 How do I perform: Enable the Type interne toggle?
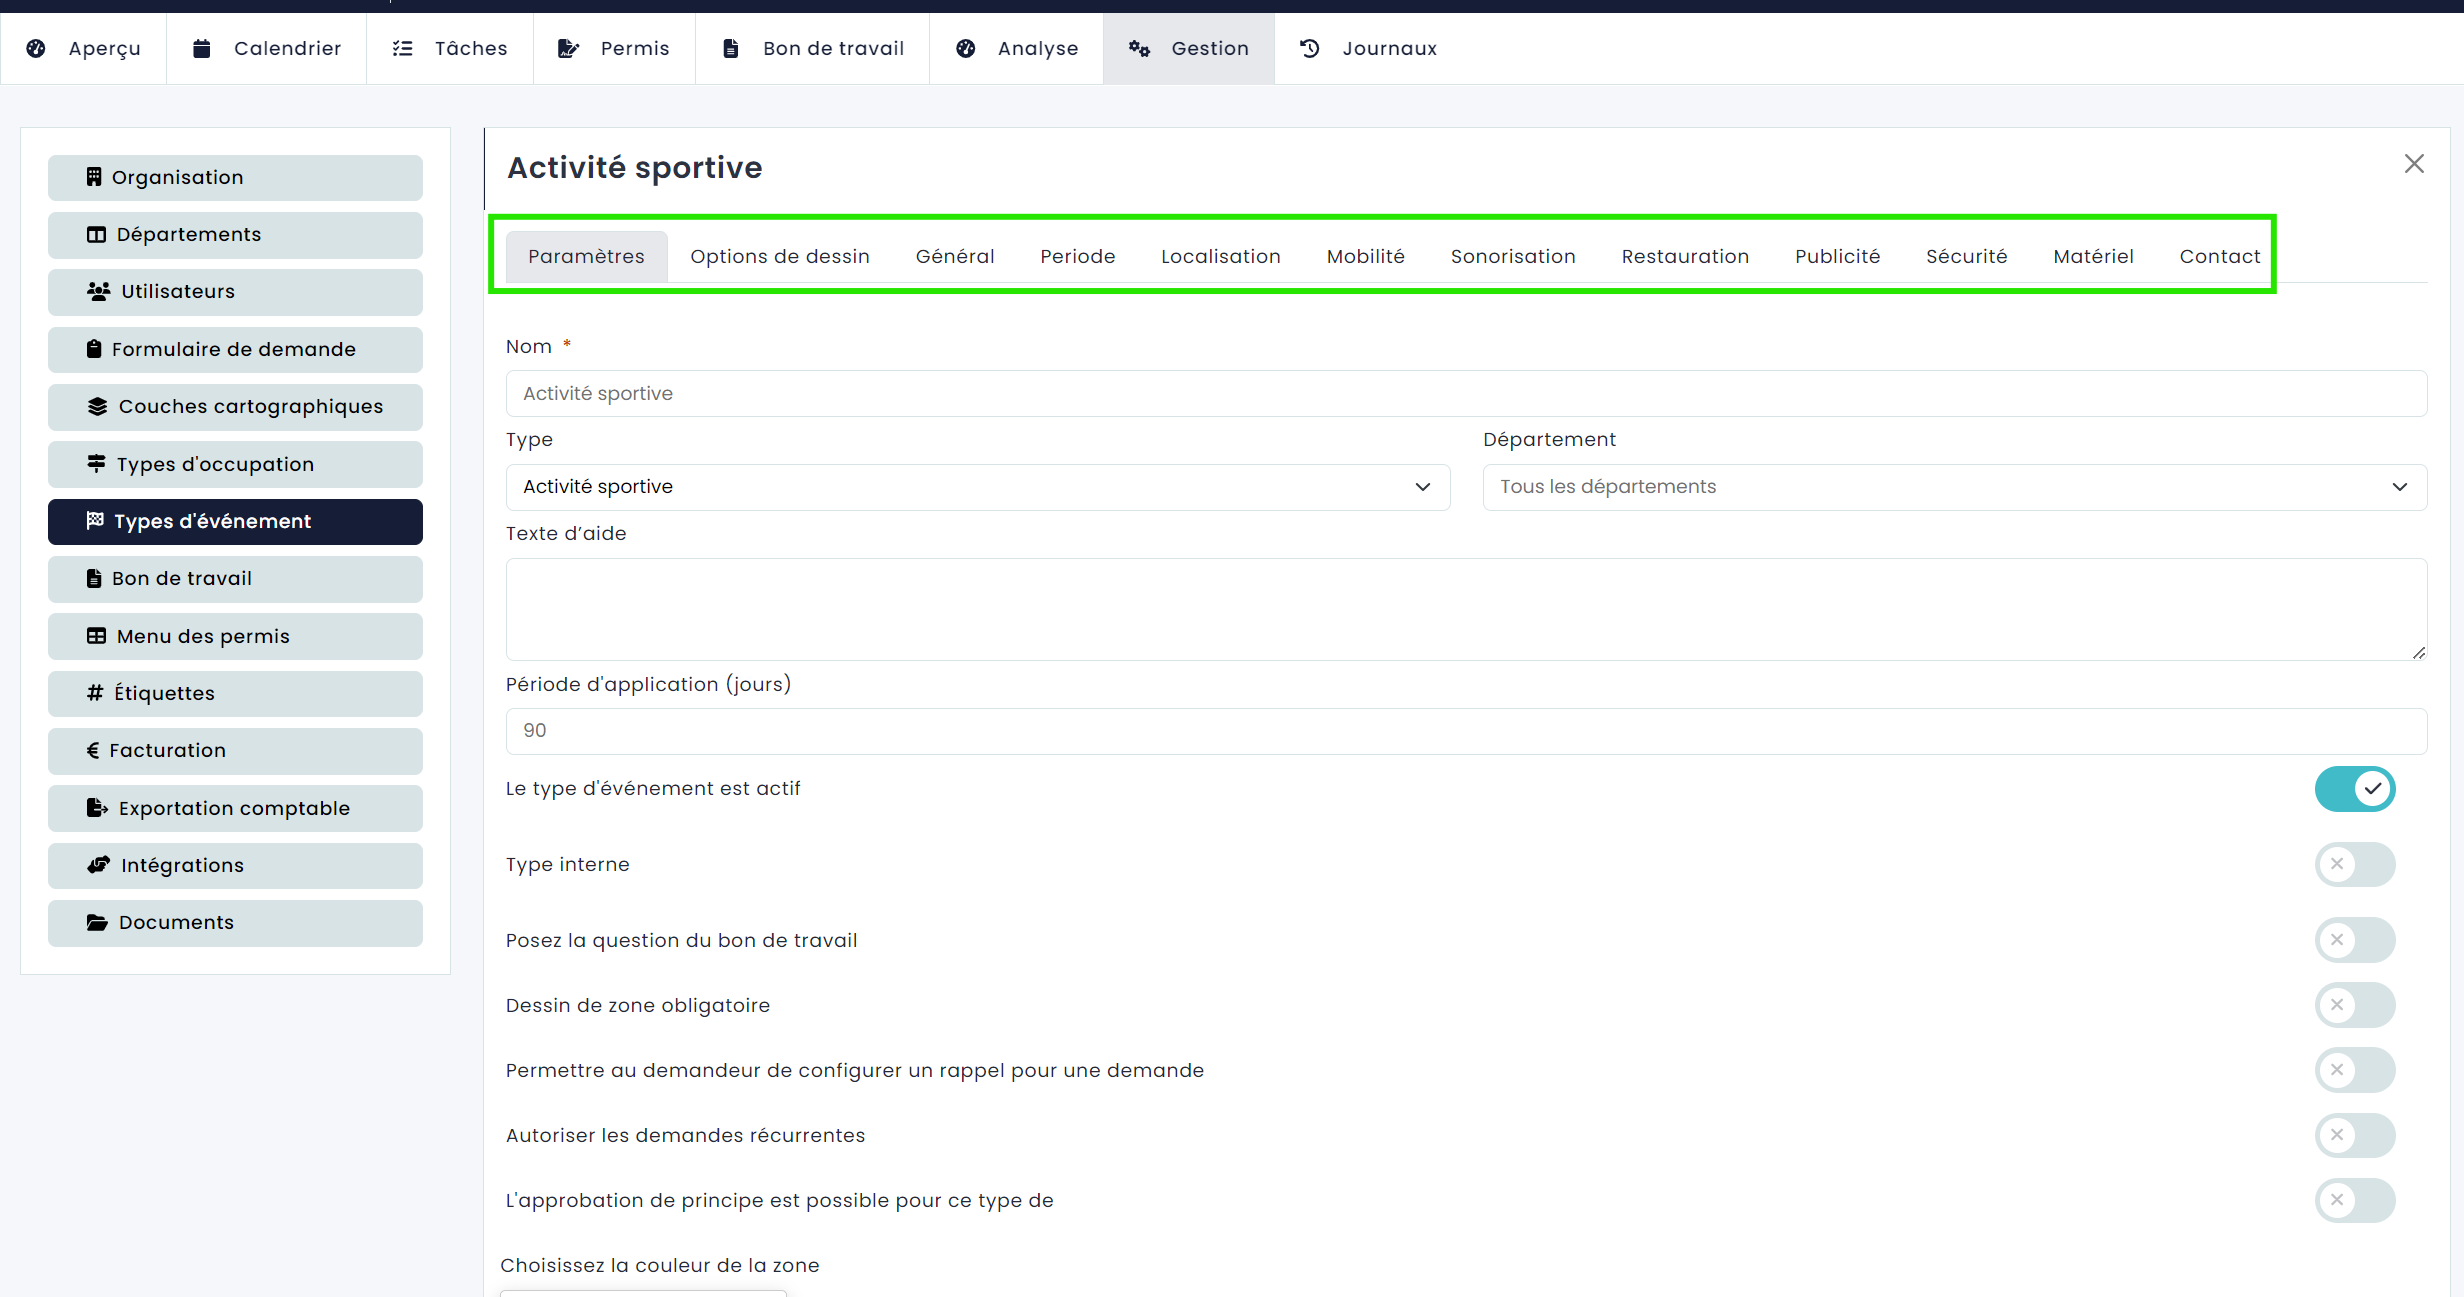click(x=2354, y=864)
